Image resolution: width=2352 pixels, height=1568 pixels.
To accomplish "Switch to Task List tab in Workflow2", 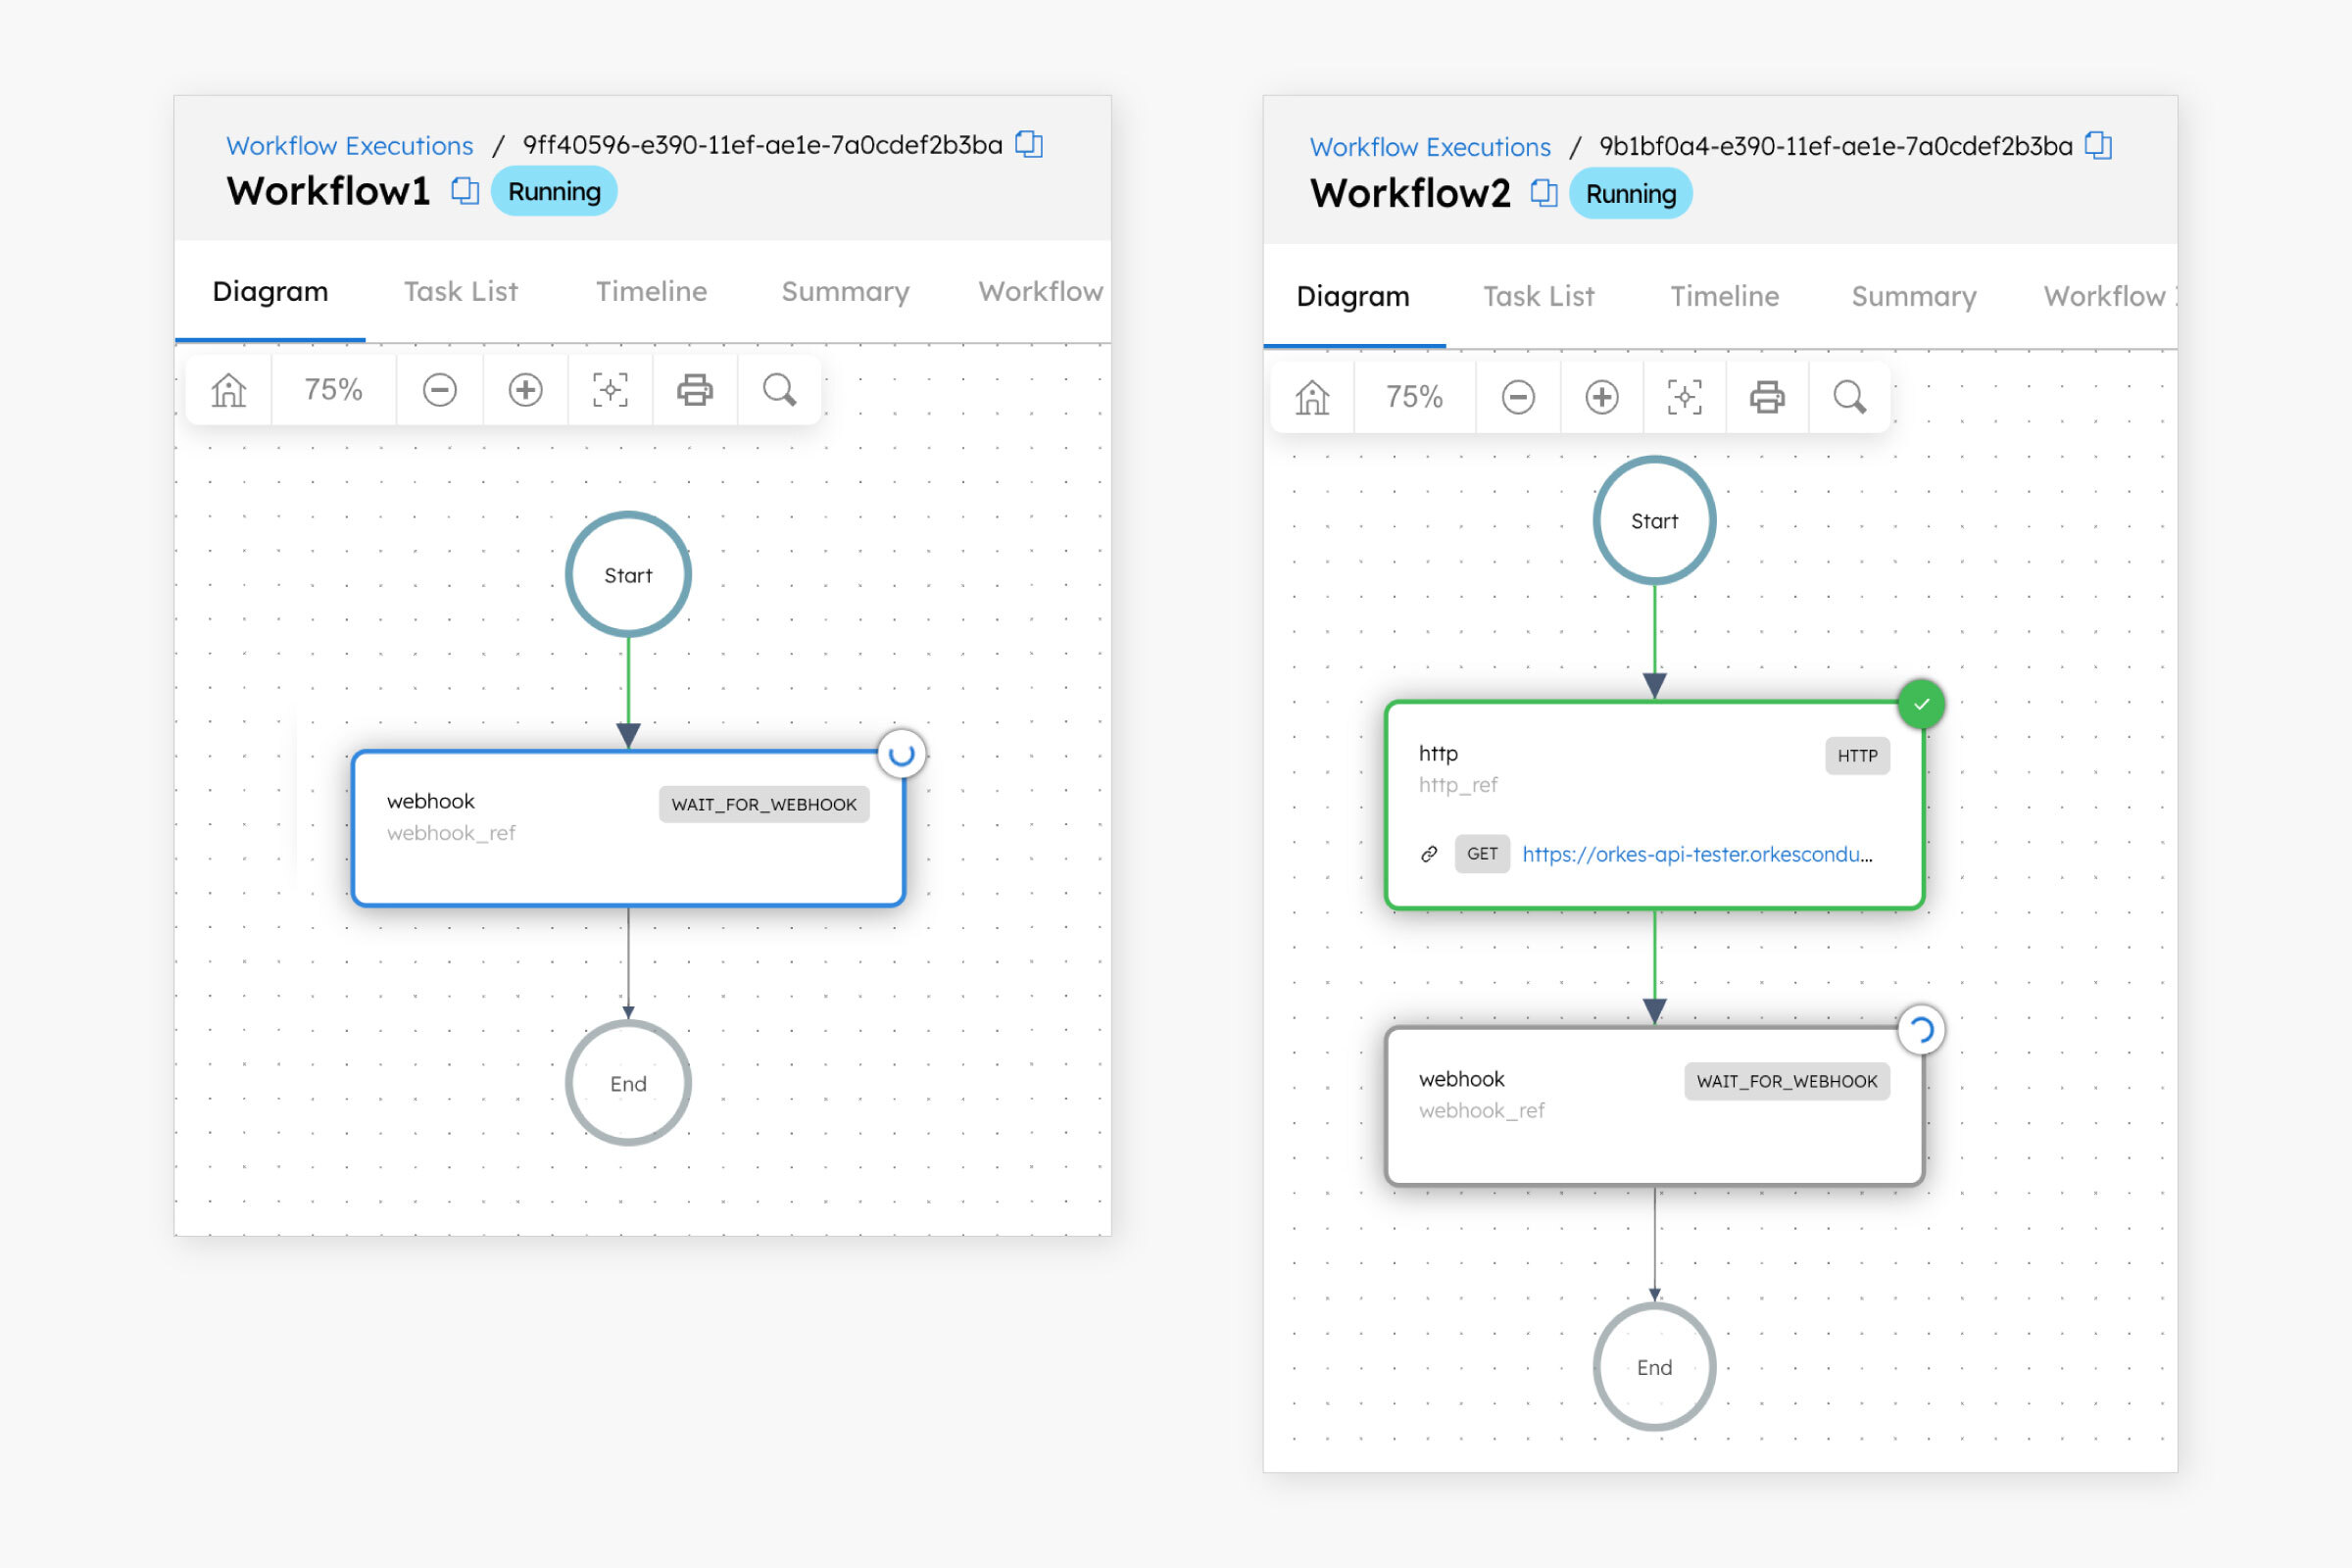I will point(1538,296).
